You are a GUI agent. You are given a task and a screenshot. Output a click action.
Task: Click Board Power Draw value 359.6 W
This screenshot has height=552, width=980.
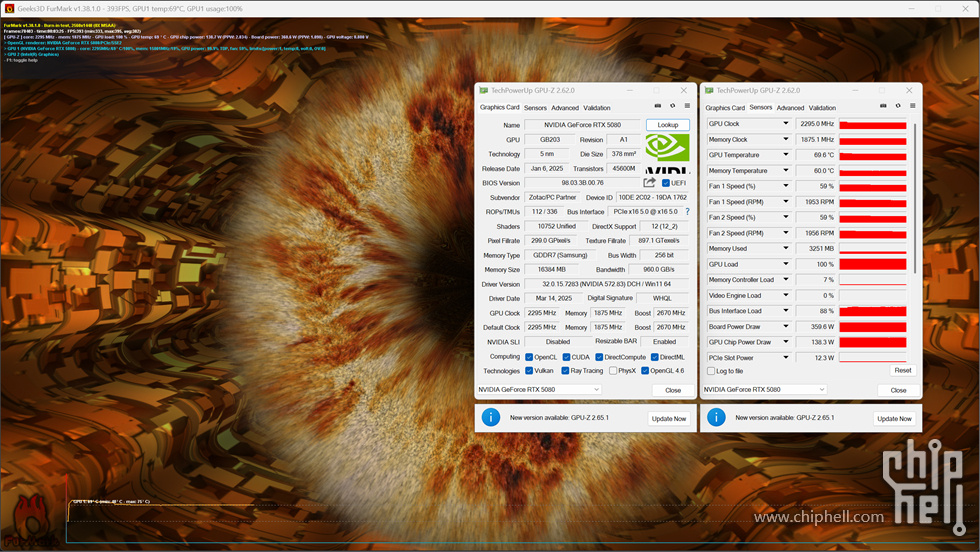(x=816, y=326)
